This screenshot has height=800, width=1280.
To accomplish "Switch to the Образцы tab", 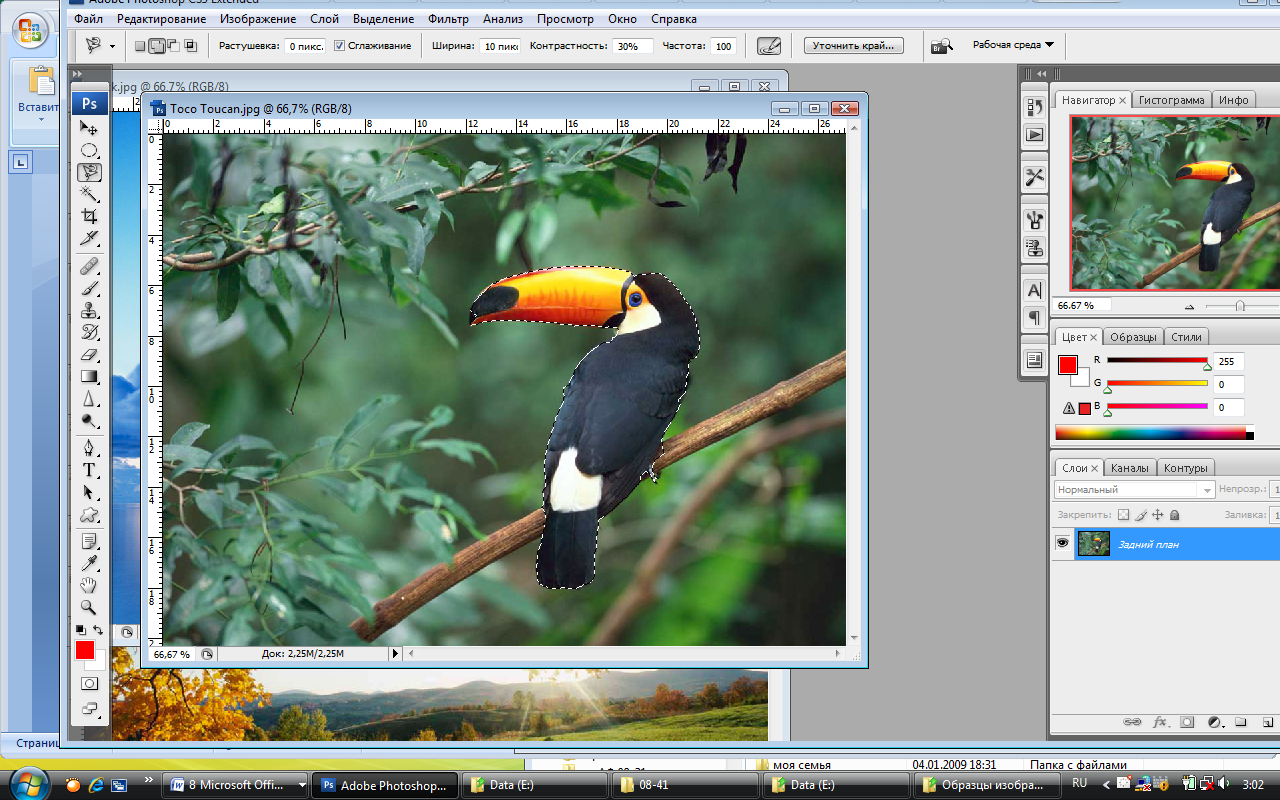I will click(1134, 337).
